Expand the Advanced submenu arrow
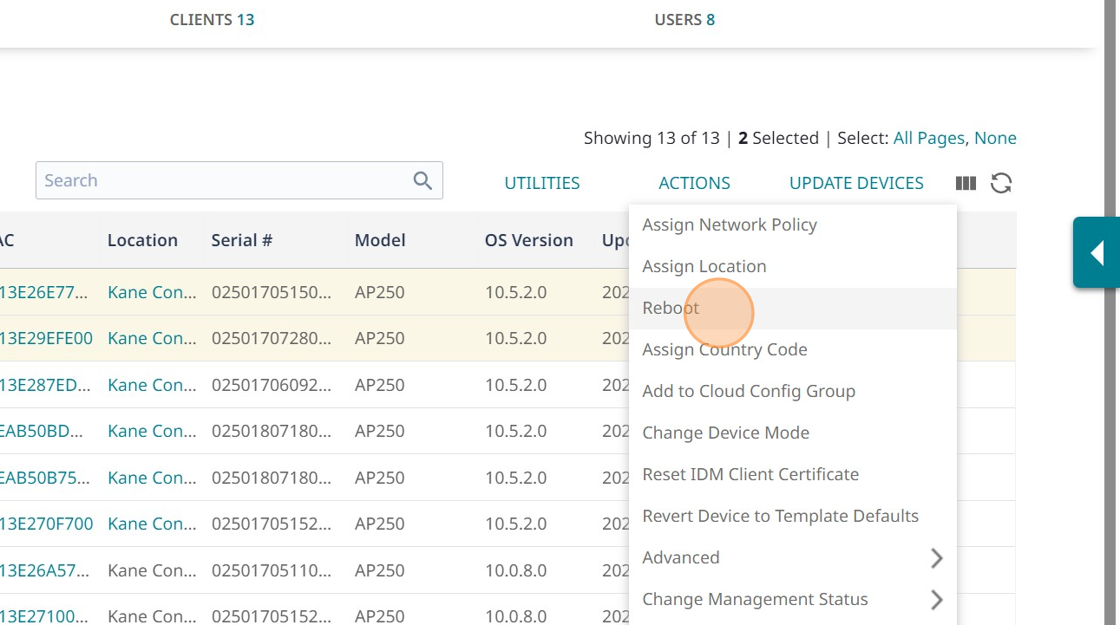Viewport: 1120px width, 625px height. coord(936,558)
